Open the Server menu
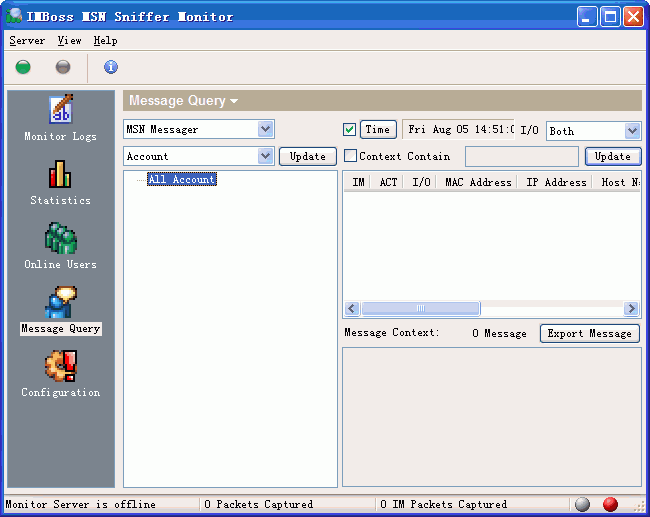Image resolution: width=650 pixels, height=517 pixels. pyautogui.click(x=27, y=41)
